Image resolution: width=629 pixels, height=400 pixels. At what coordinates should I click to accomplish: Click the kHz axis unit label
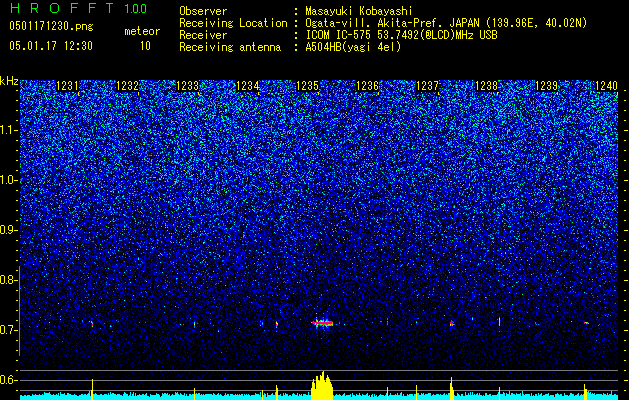pyautogui.click(x=9, y=81)
